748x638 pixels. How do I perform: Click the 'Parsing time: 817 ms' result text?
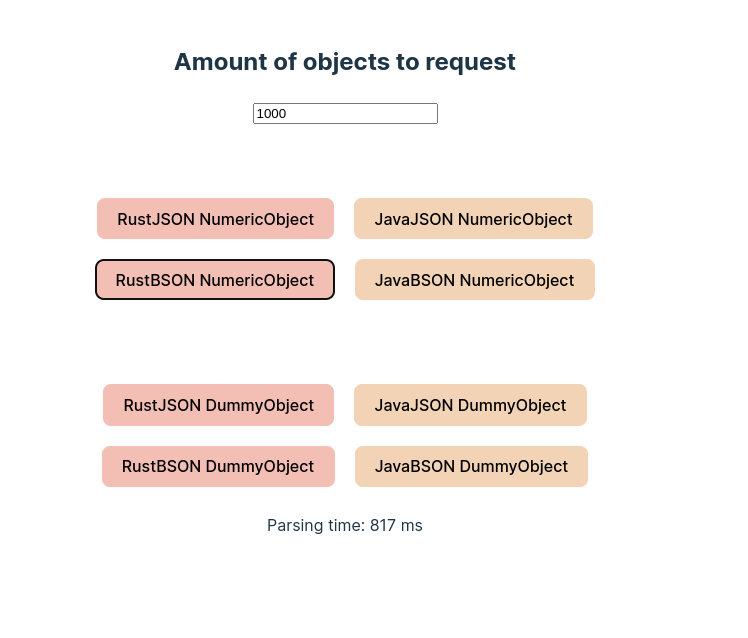344,525
